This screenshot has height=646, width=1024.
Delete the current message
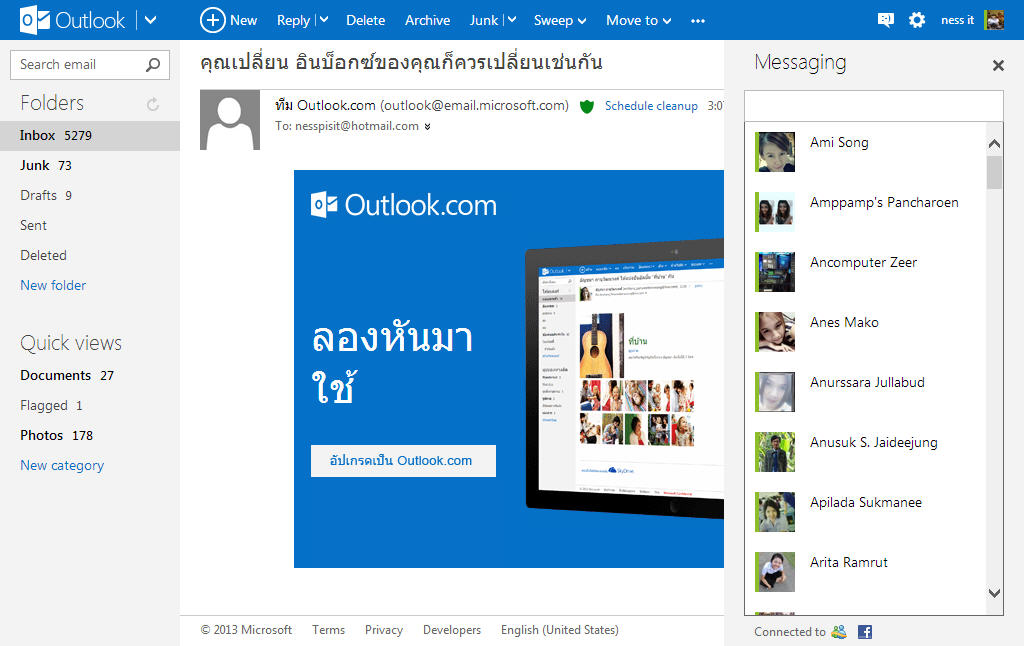pyautogui.click(x=365, y=20)
